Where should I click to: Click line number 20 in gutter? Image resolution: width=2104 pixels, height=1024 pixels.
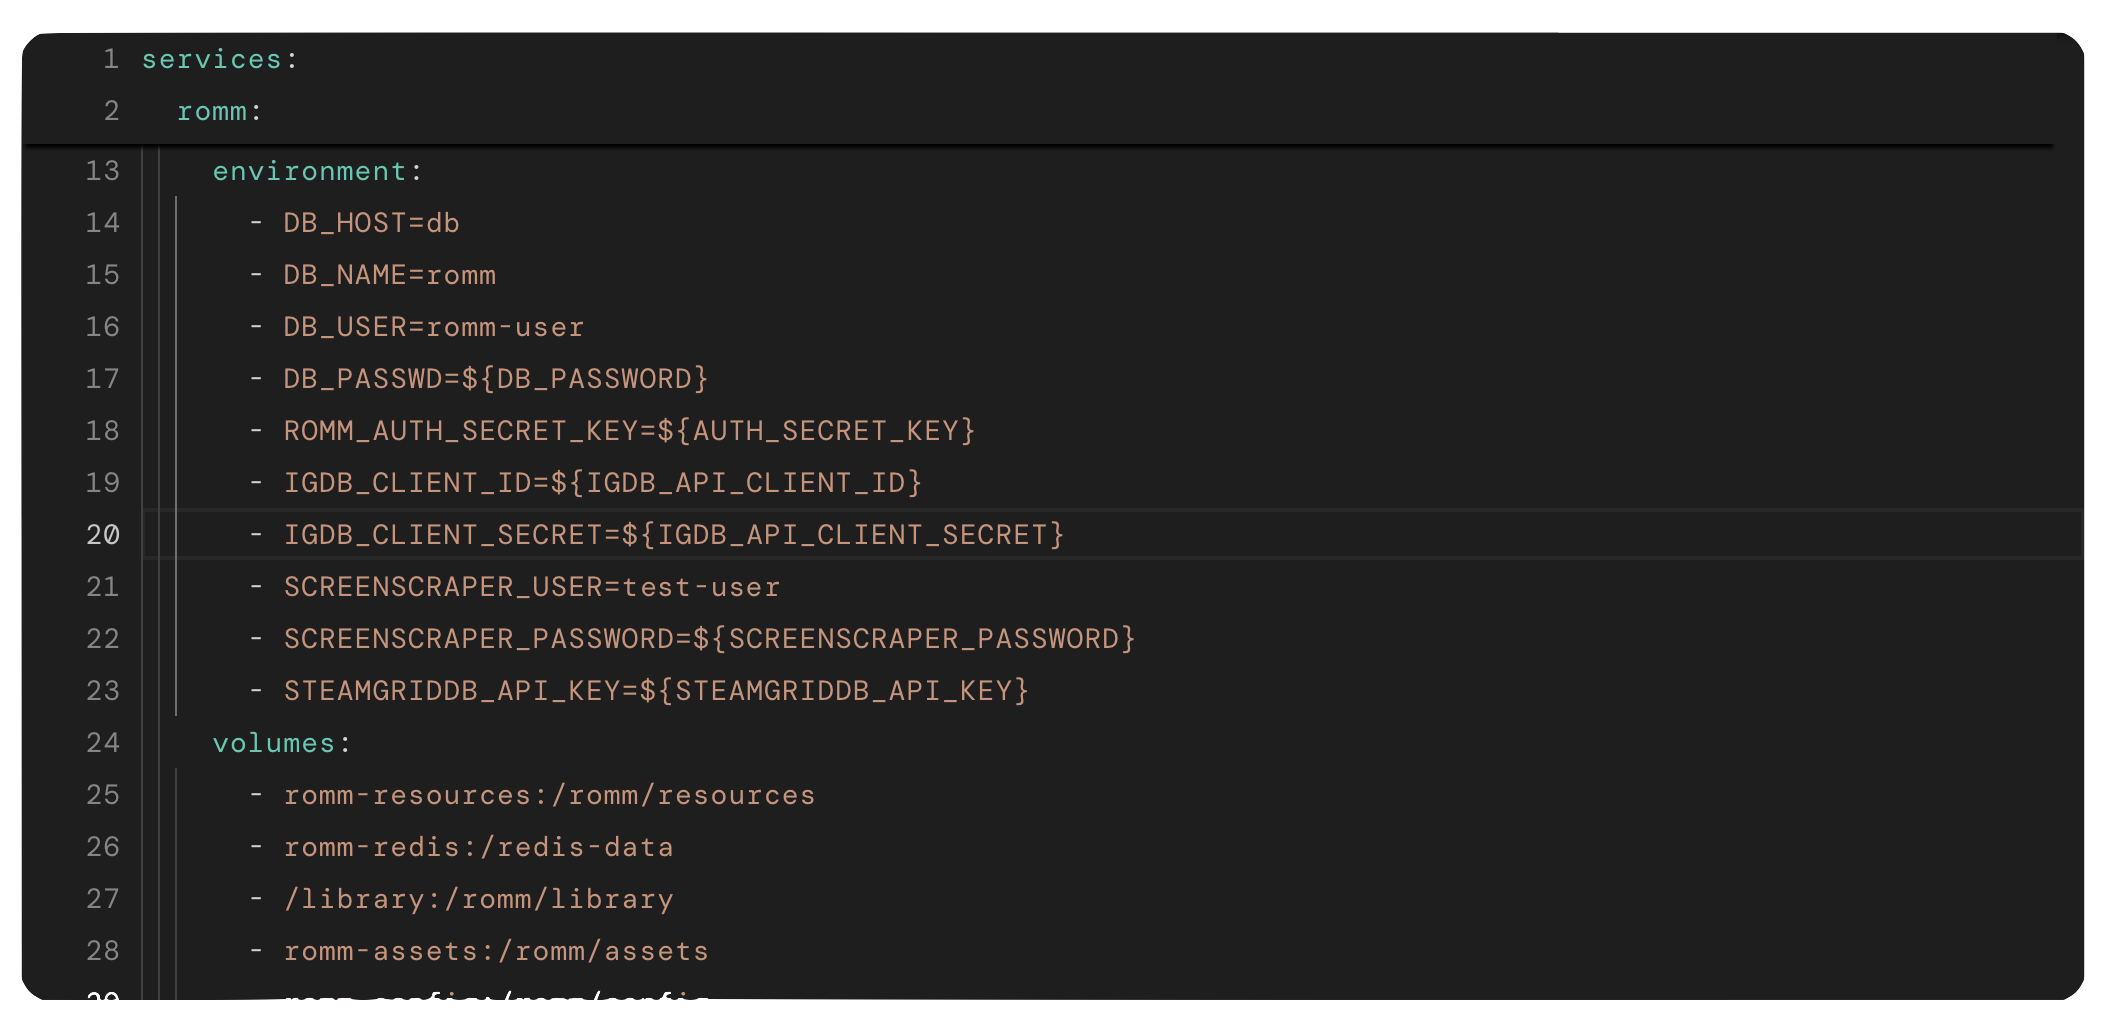point(102,535)
